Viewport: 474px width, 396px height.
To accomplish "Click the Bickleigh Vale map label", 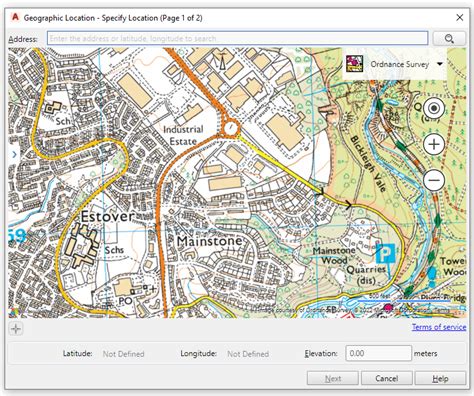I will coord(368,163).
